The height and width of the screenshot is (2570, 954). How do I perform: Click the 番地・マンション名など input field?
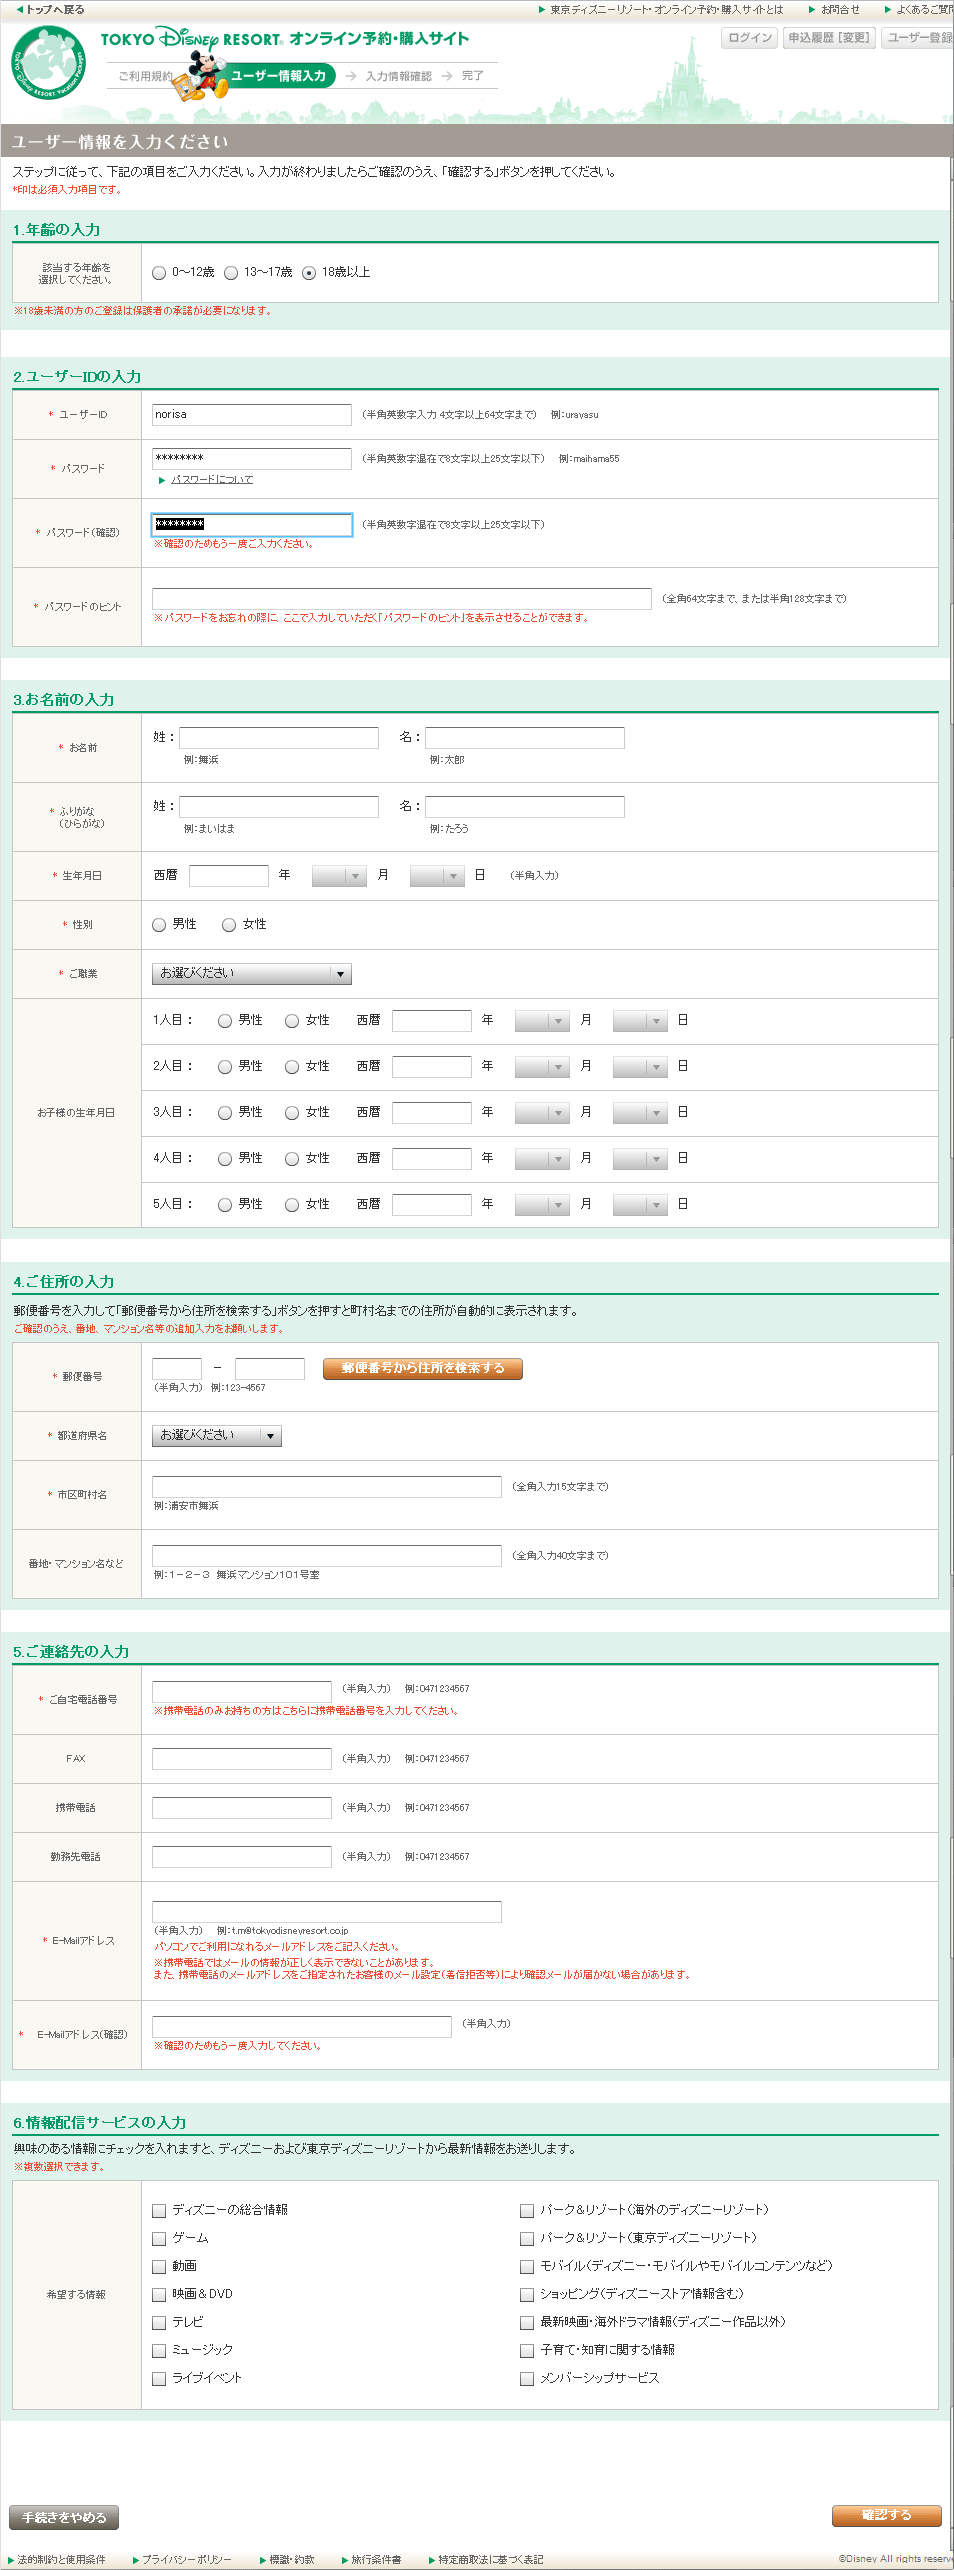pos(327,1556)
